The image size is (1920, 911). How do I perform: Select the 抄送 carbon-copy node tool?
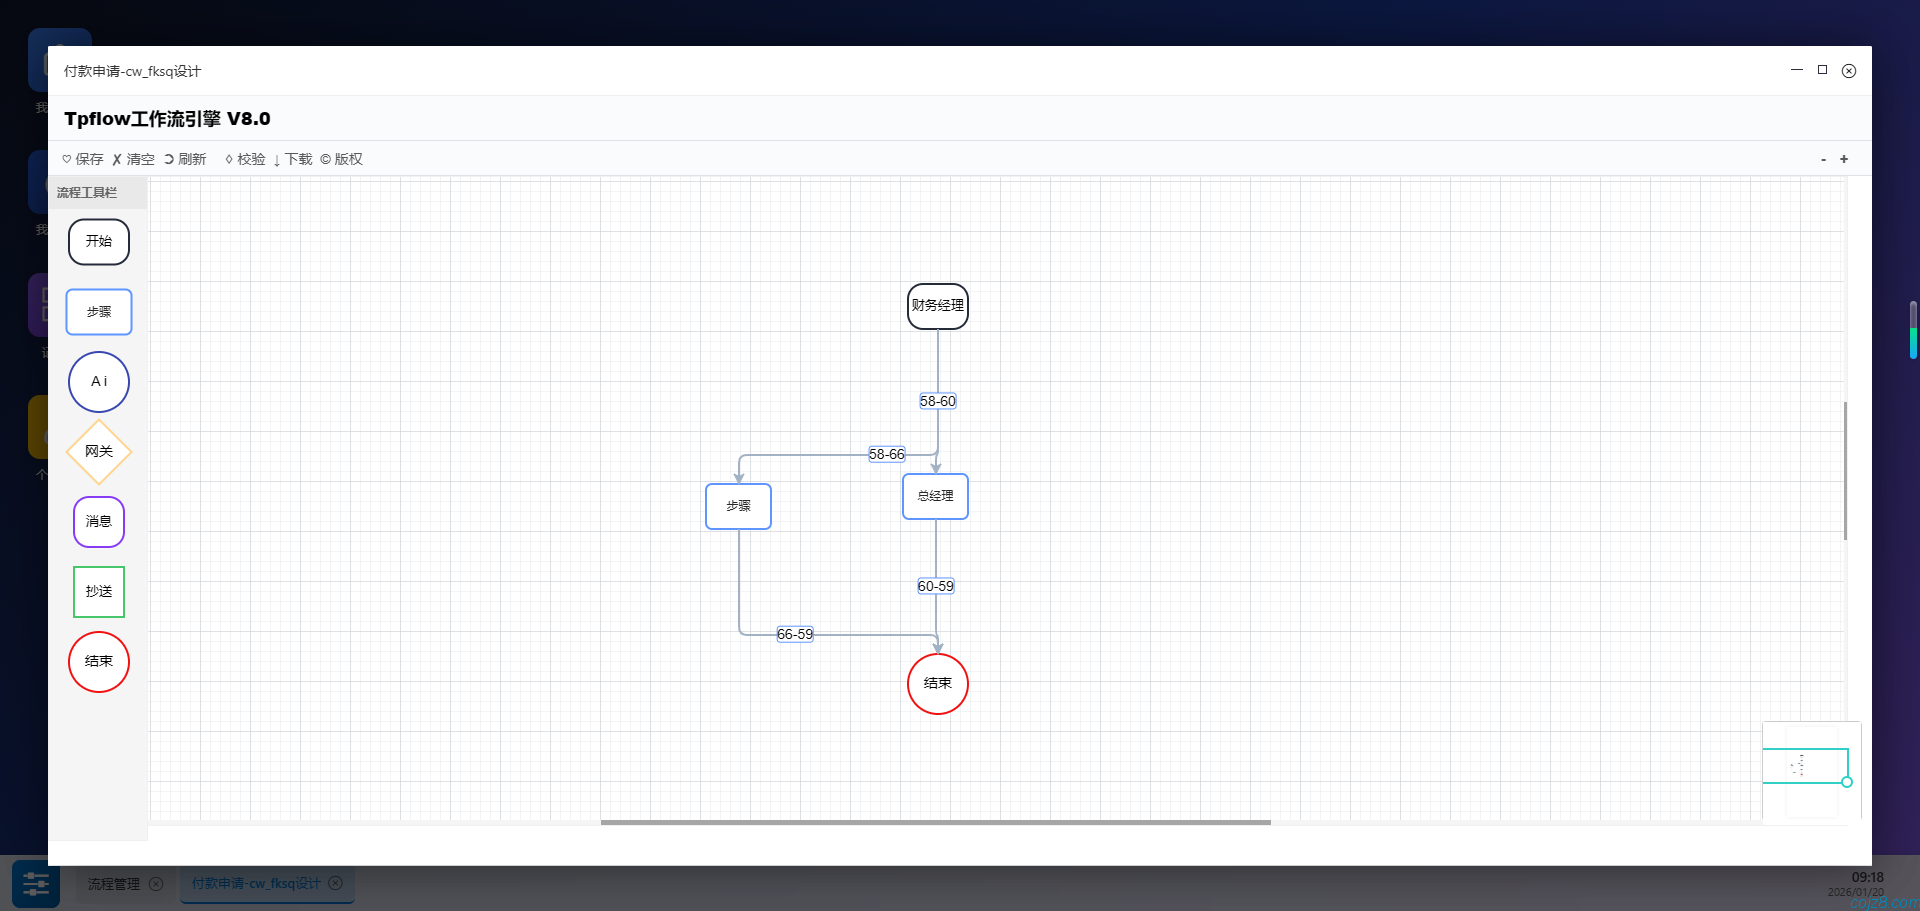coord(99,592)
